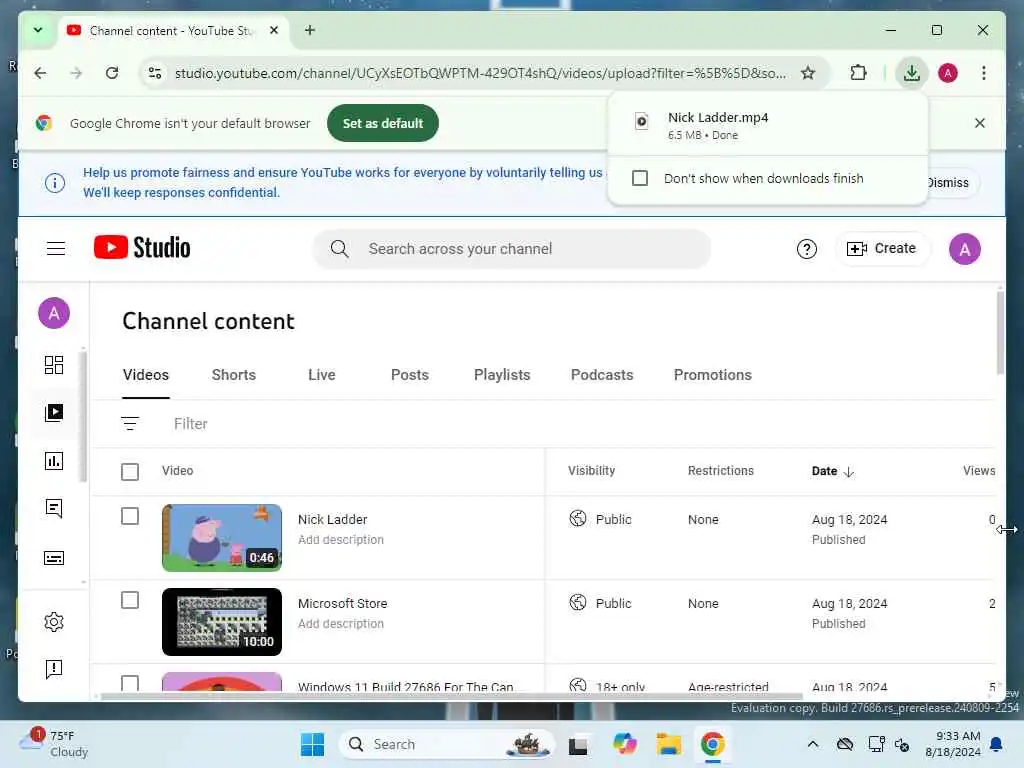The image size is (1024, 768).
Task: Switch to the Videos tab
Action: pos(146,375)
